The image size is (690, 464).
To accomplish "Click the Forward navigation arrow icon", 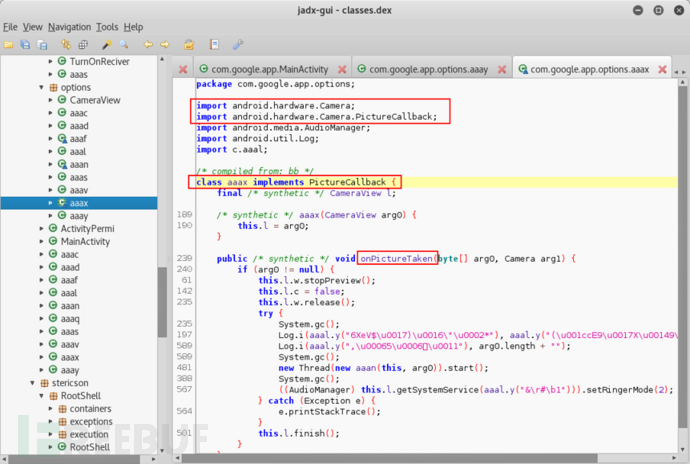I will click(163, 45).
